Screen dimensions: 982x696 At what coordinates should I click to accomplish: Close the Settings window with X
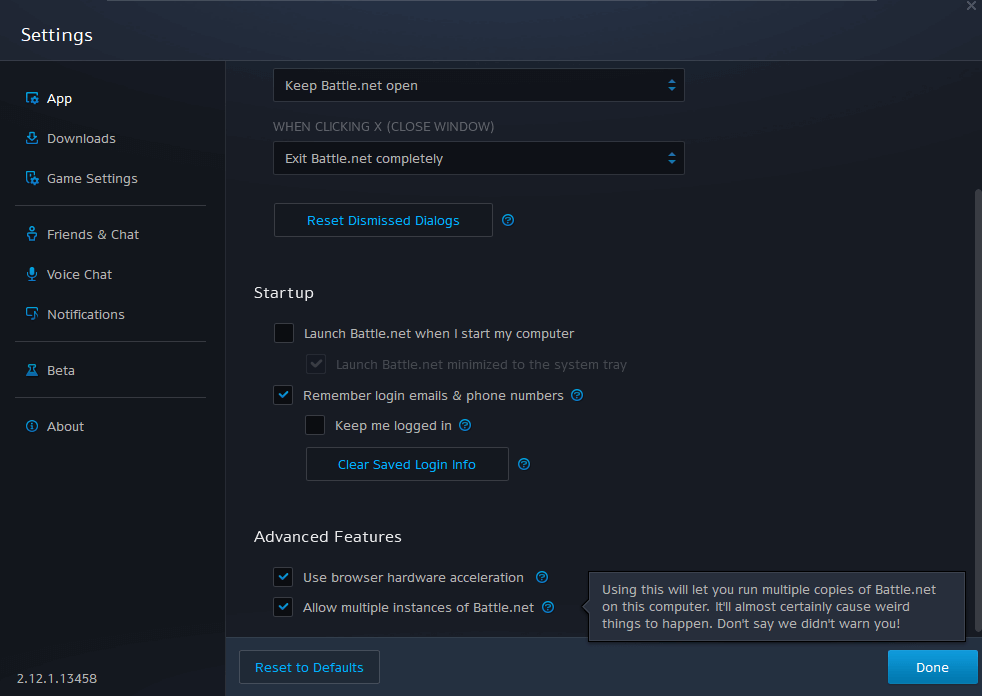tap(971, 6)
